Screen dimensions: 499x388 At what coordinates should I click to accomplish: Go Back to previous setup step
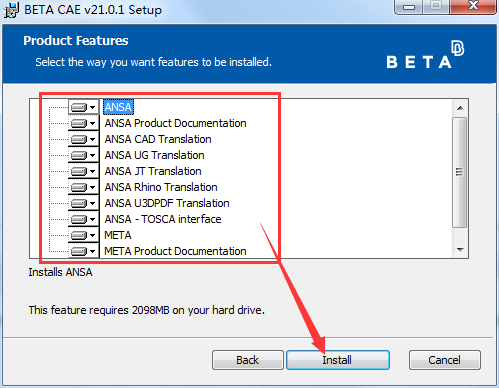248,360
